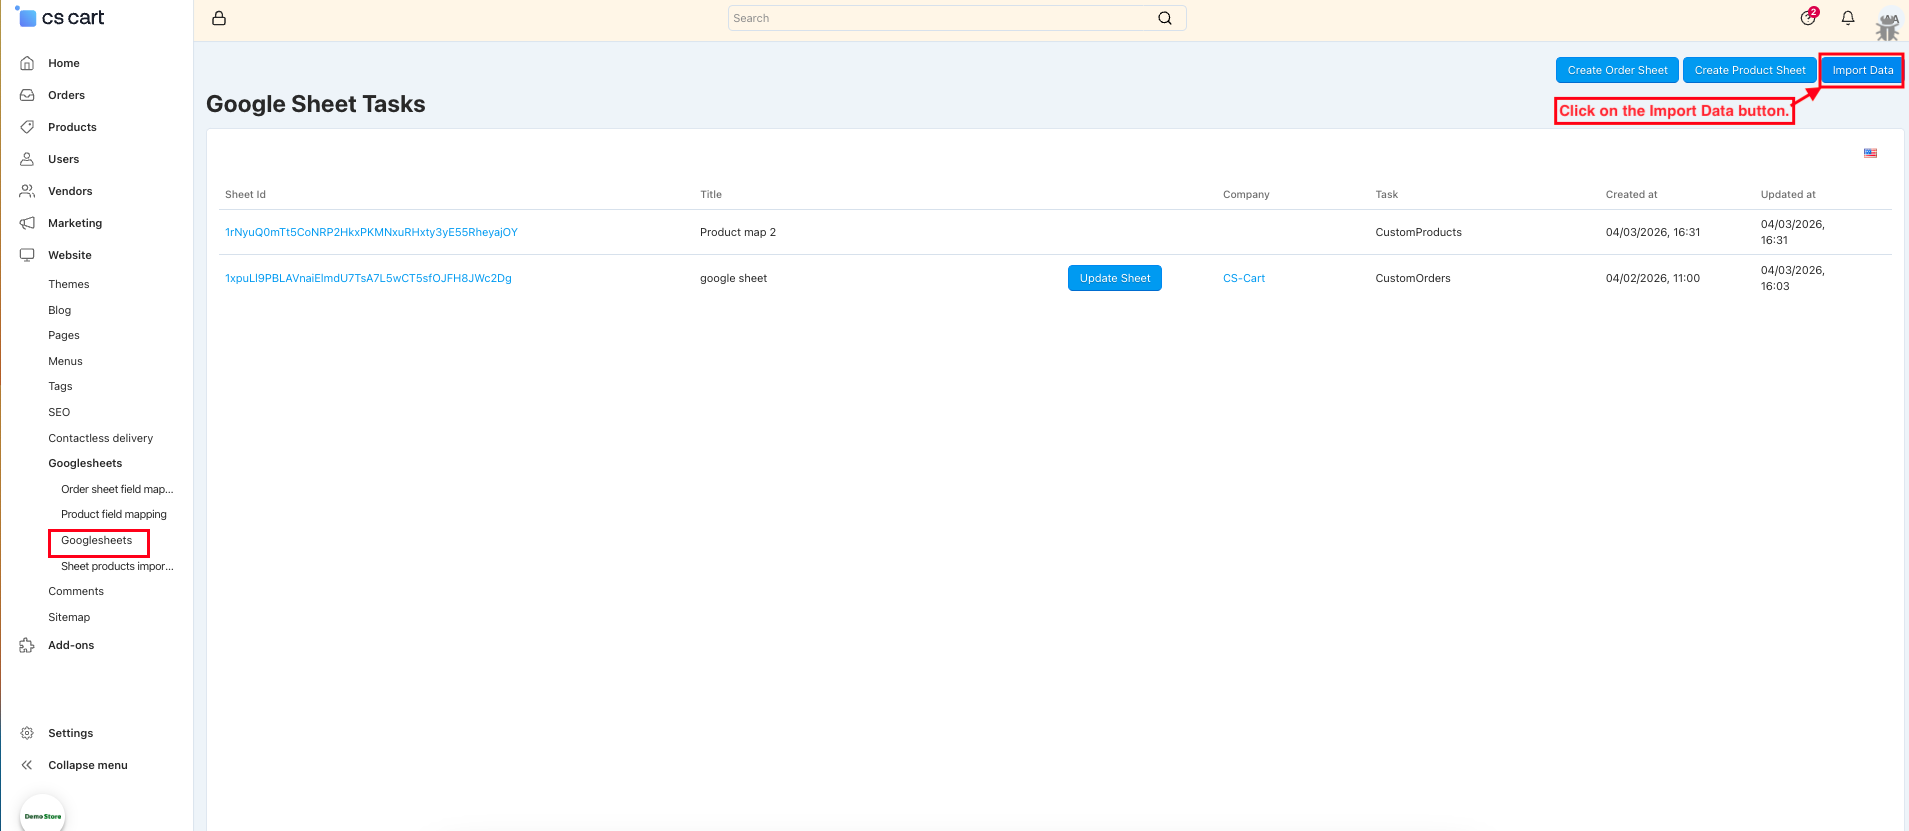
Task: Click the Updated at column header
Action: [x=1788, y=194]
